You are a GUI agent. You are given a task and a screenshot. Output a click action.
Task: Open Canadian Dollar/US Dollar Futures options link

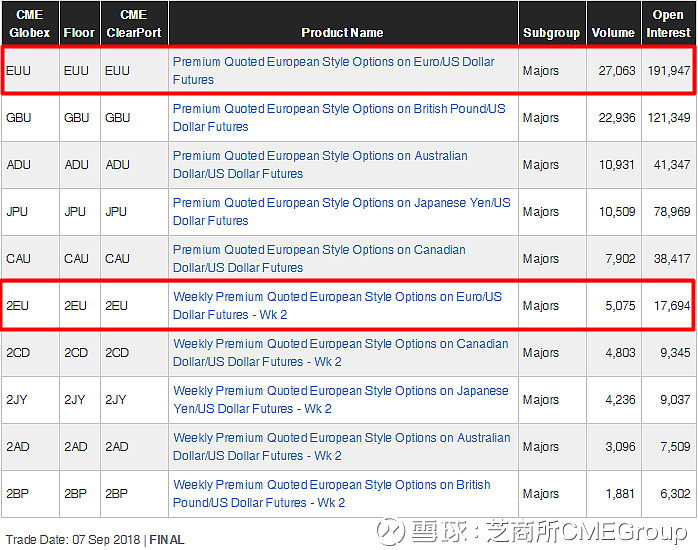point(319,259)
